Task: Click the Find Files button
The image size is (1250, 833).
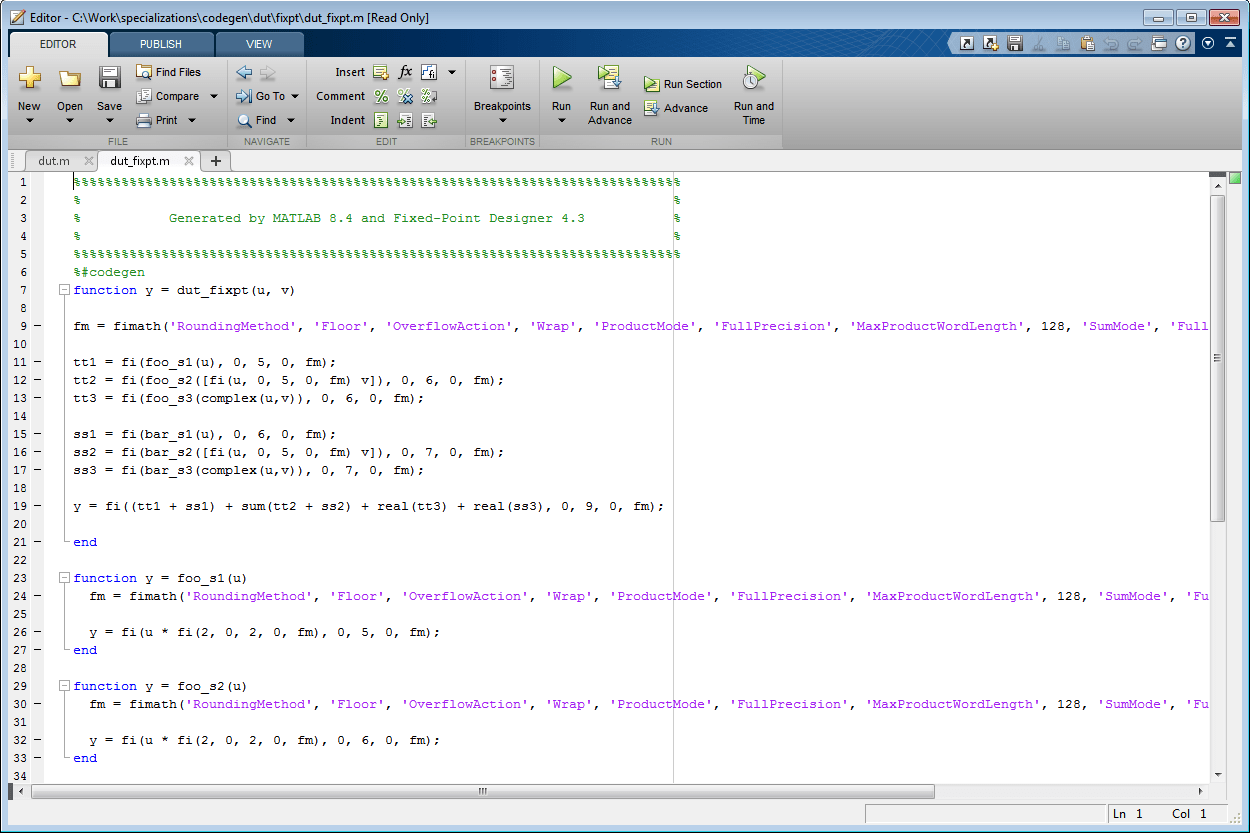Action: coord(168,72)
